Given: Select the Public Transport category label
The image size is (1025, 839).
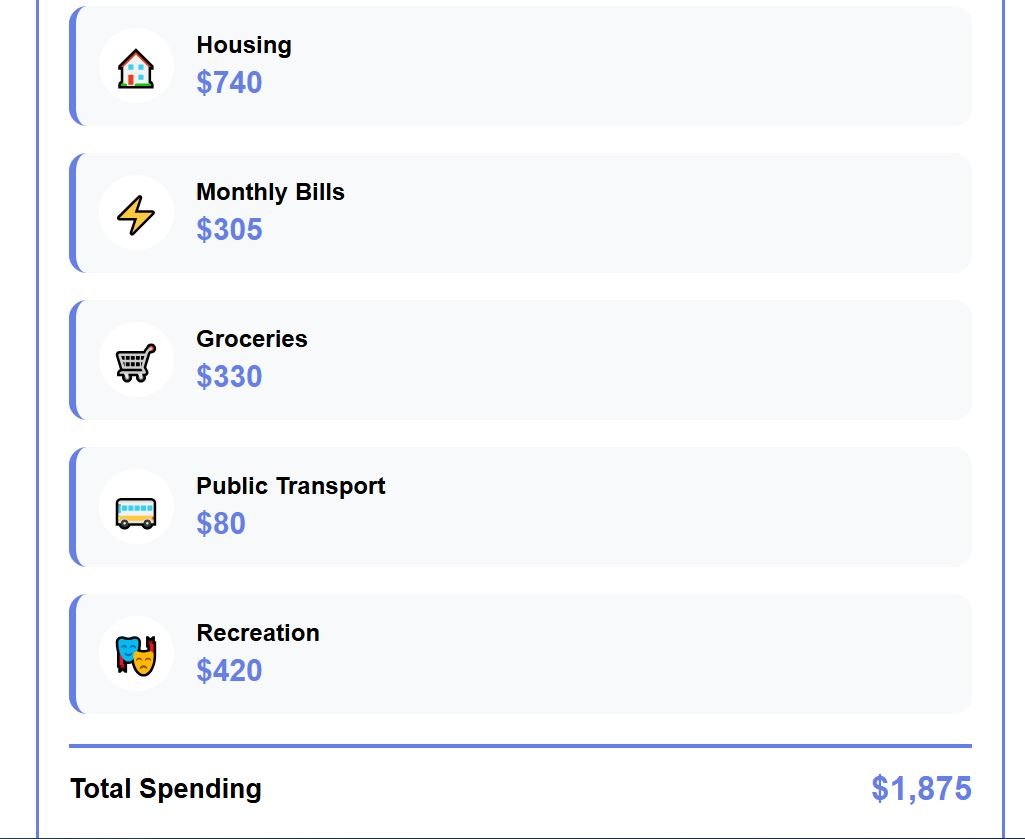Looking at the screenshot, I should pyautogui.click(x=290, y=486).
